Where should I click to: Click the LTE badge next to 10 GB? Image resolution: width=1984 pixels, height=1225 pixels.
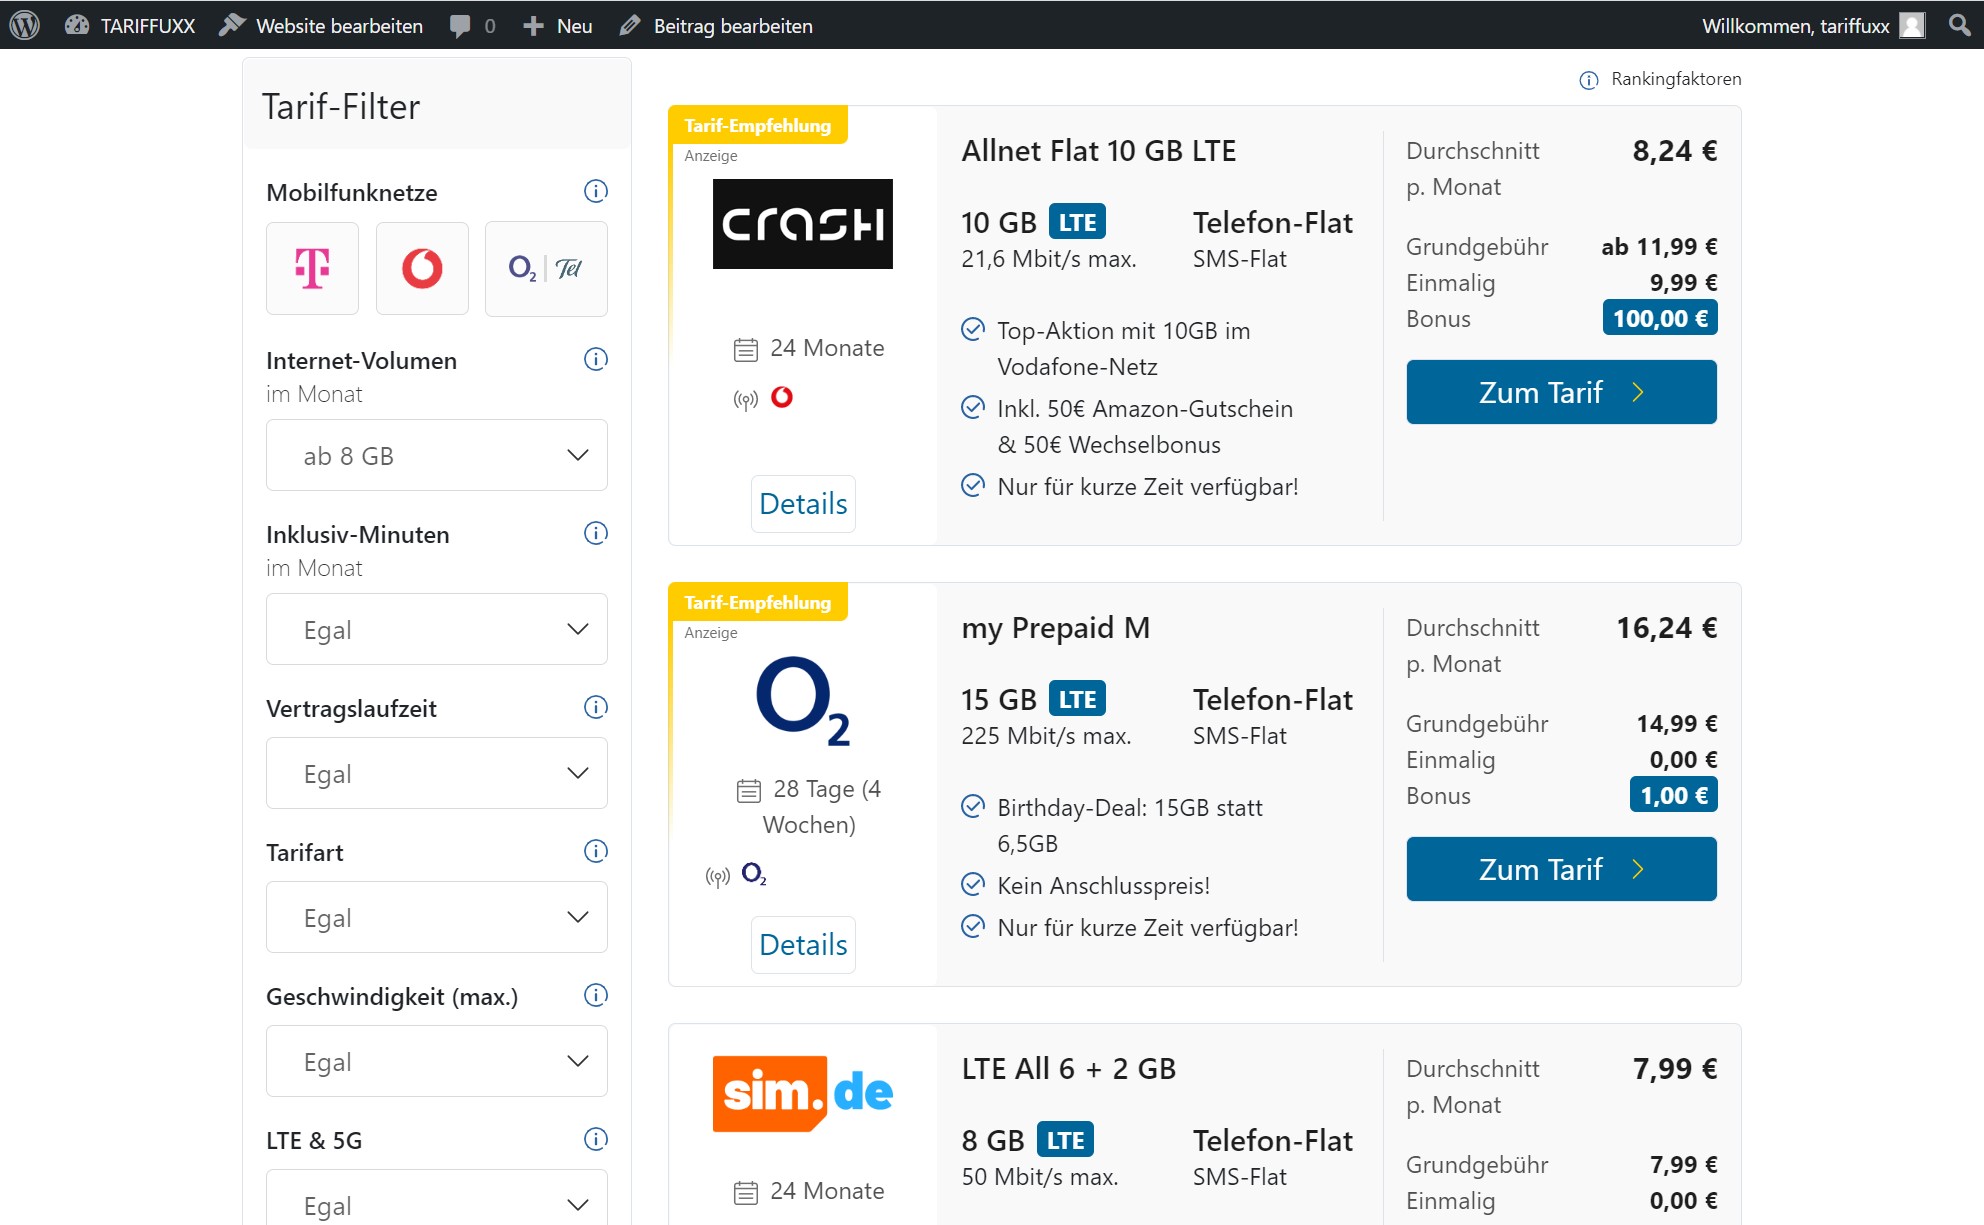[x=1077, y=222]
